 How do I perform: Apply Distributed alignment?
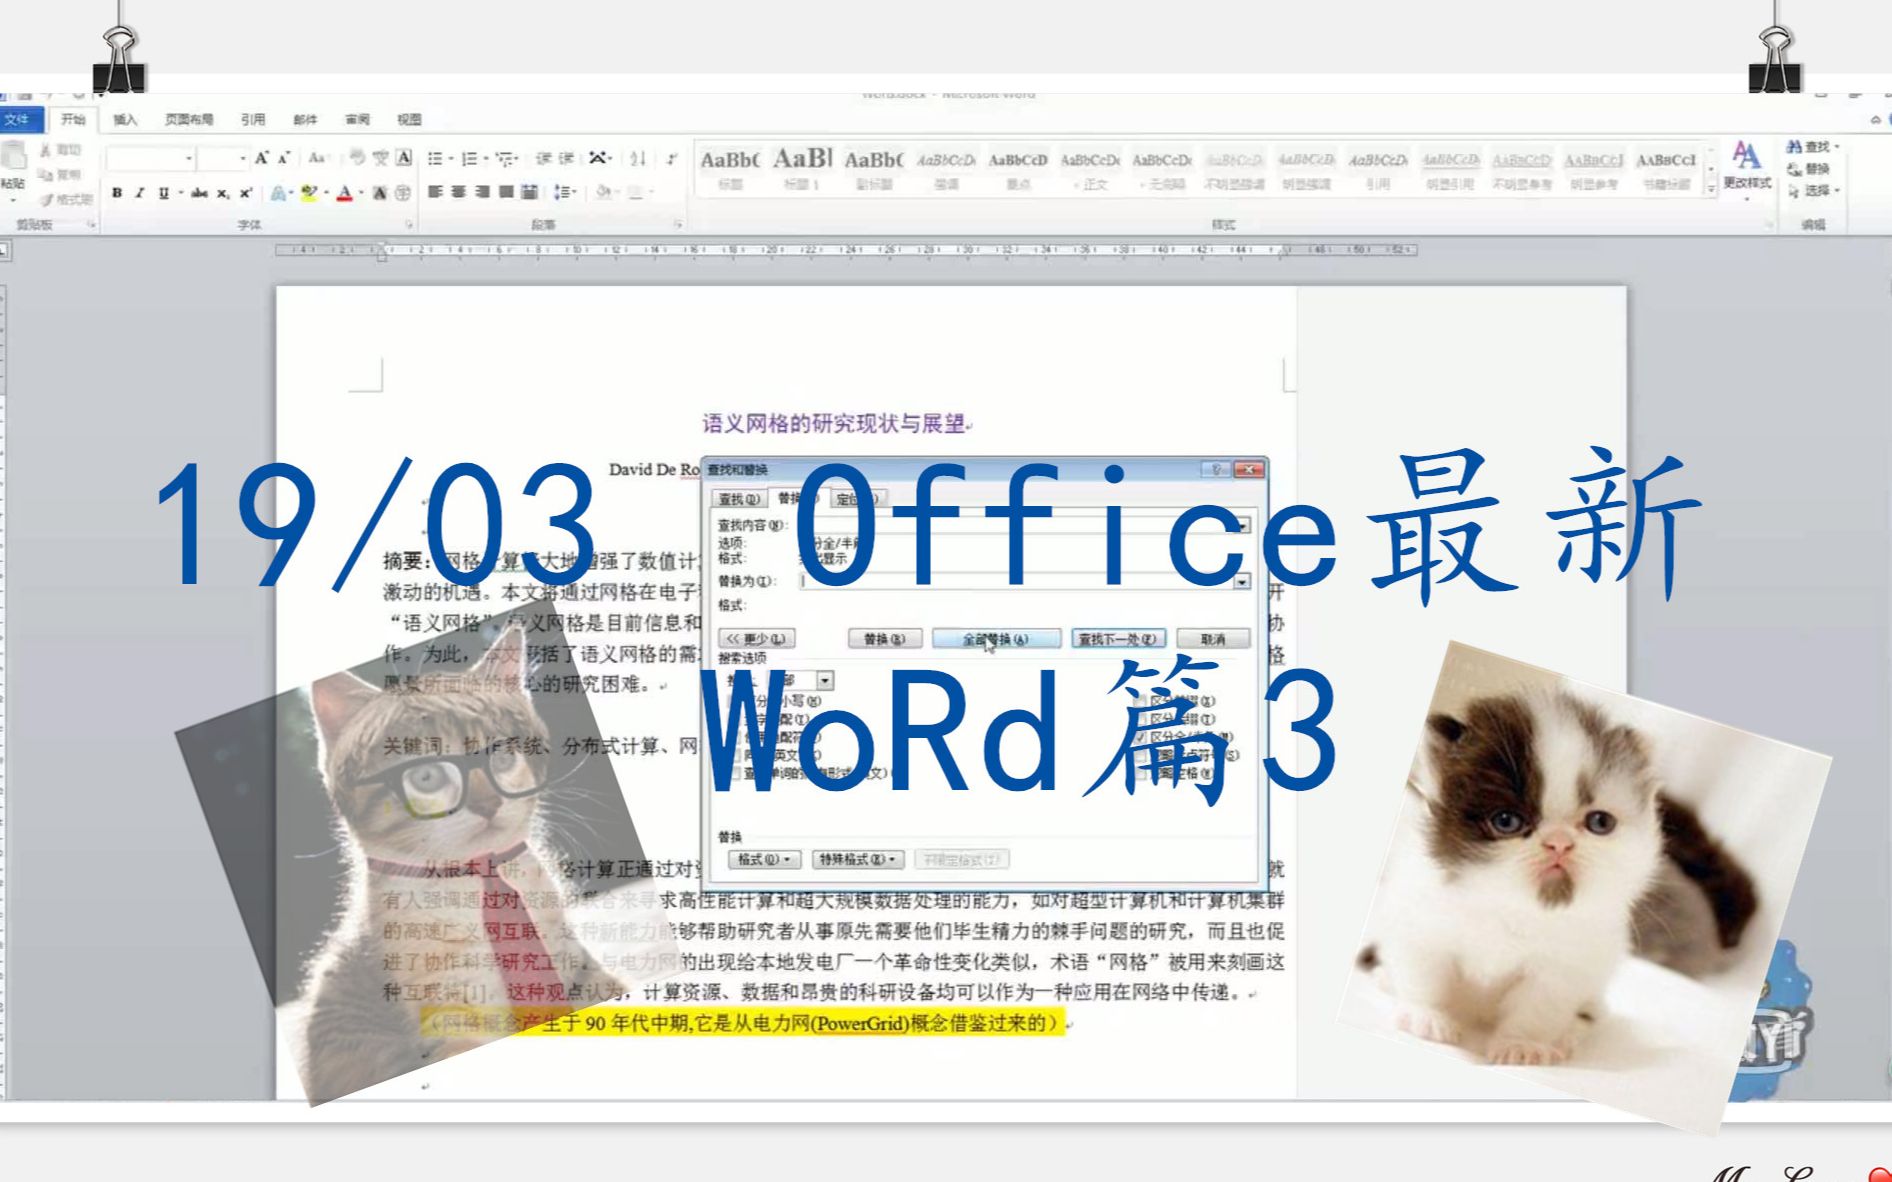point(530,191)
